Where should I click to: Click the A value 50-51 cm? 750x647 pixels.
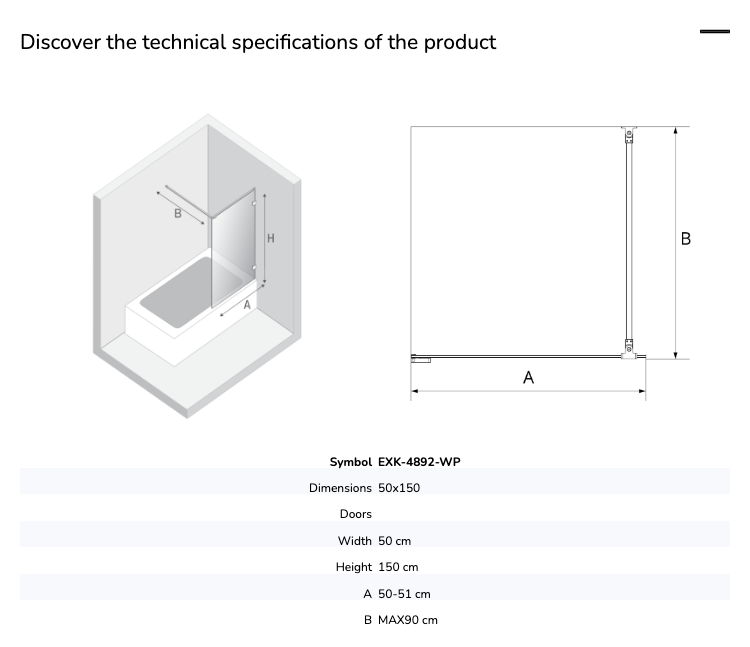click(x=404, y=594)
